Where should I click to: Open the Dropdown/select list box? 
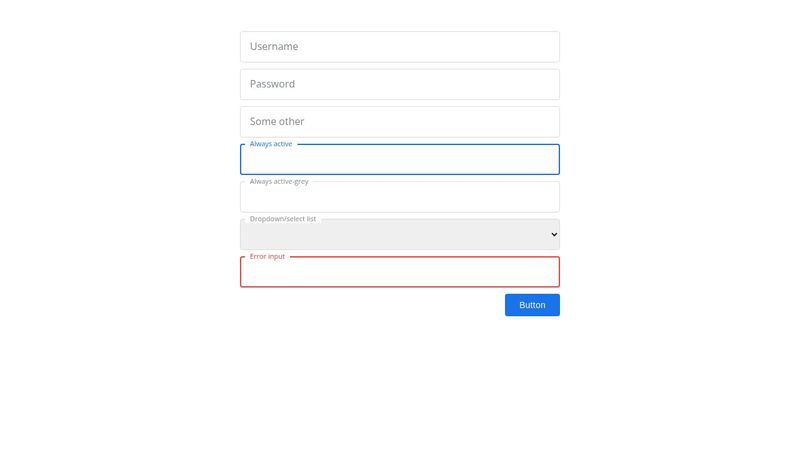tap(399, 234)
